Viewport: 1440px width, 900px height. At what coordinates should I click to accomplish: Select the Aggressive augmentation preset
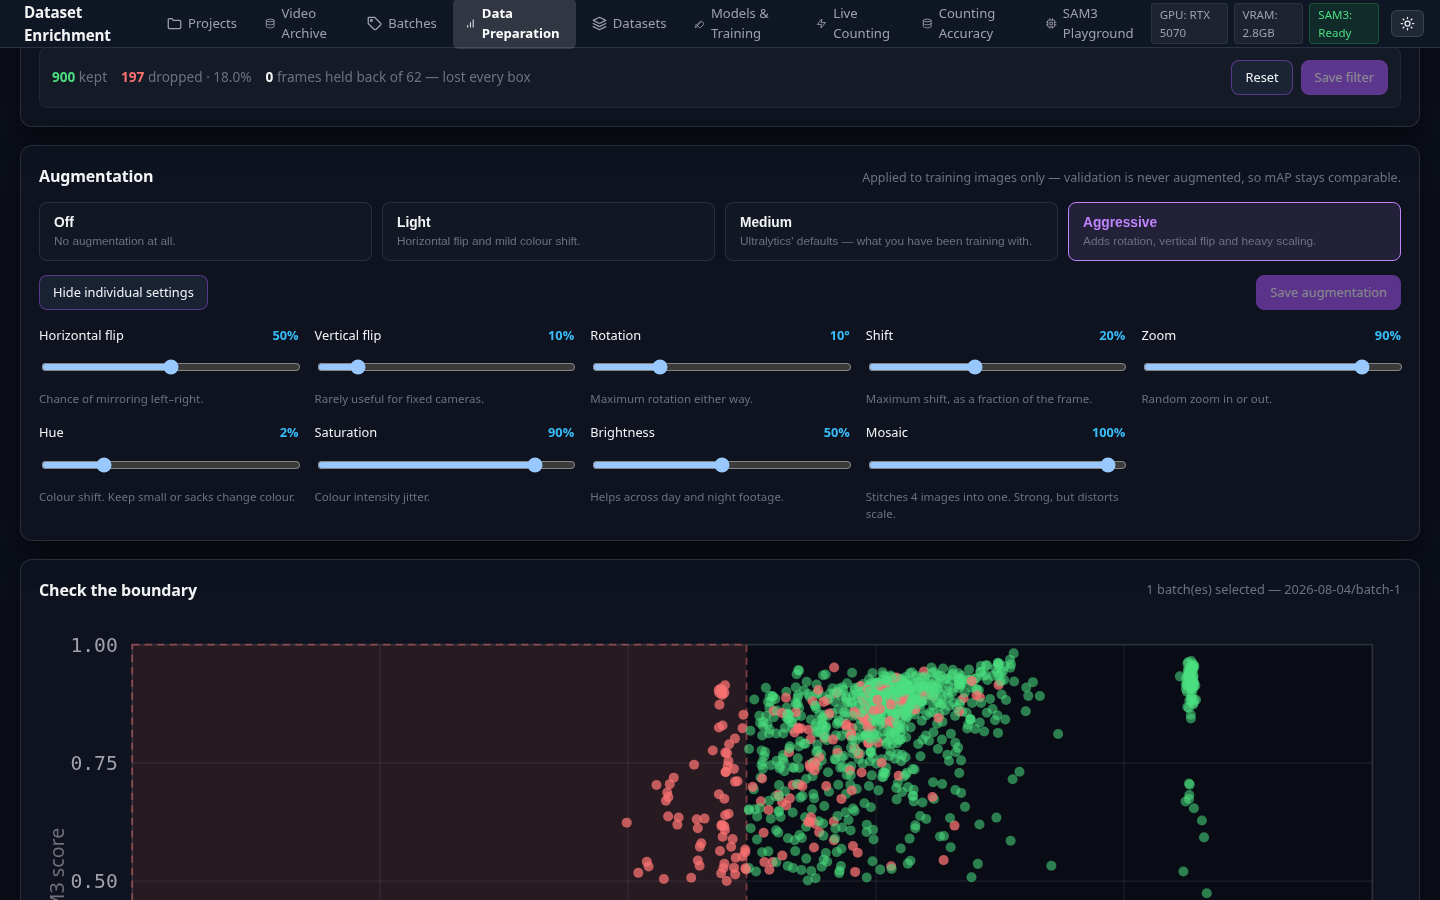coord(1234,231)
